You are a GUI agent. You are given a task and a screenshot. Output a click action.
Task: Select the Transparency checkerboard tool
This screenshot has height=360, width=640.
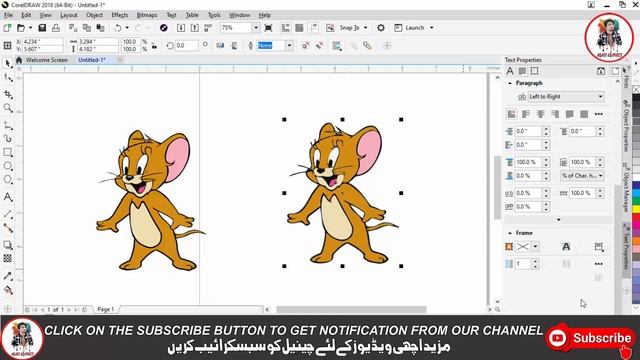pyautogui.click(x=8, y=258)
